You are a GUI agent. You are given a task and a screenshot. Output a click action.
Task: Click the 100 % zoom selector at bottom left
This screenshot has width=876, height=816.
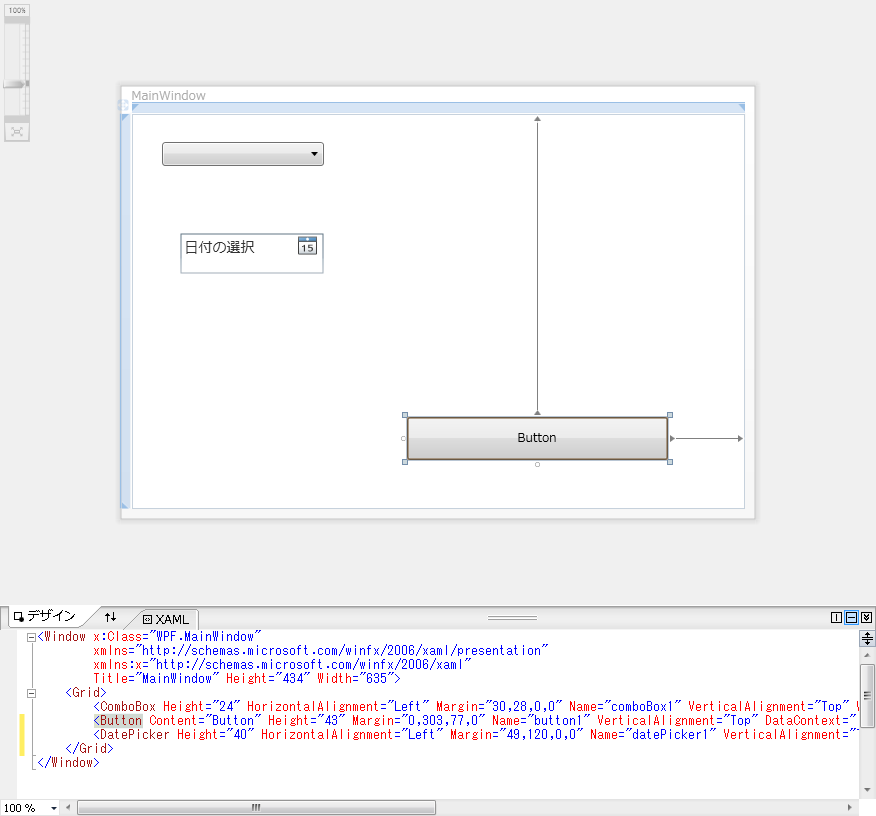pyautogui.click(x=25, y=807)
